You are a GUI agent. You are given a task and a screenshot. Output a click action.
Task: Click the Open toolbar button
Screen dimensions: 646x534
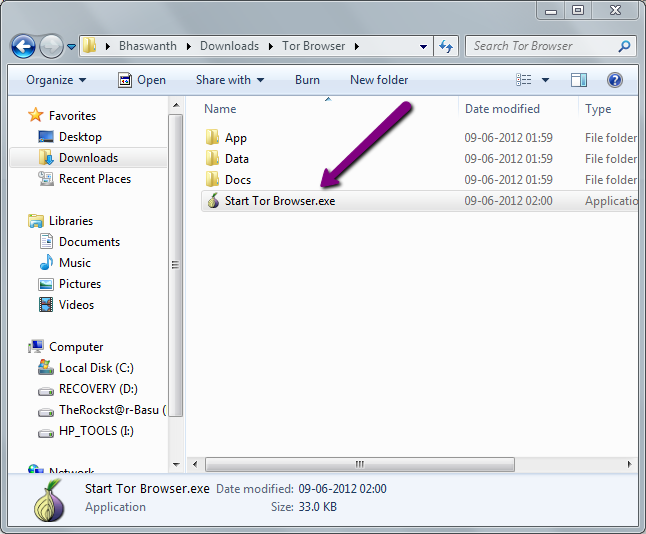pos(142,80)
